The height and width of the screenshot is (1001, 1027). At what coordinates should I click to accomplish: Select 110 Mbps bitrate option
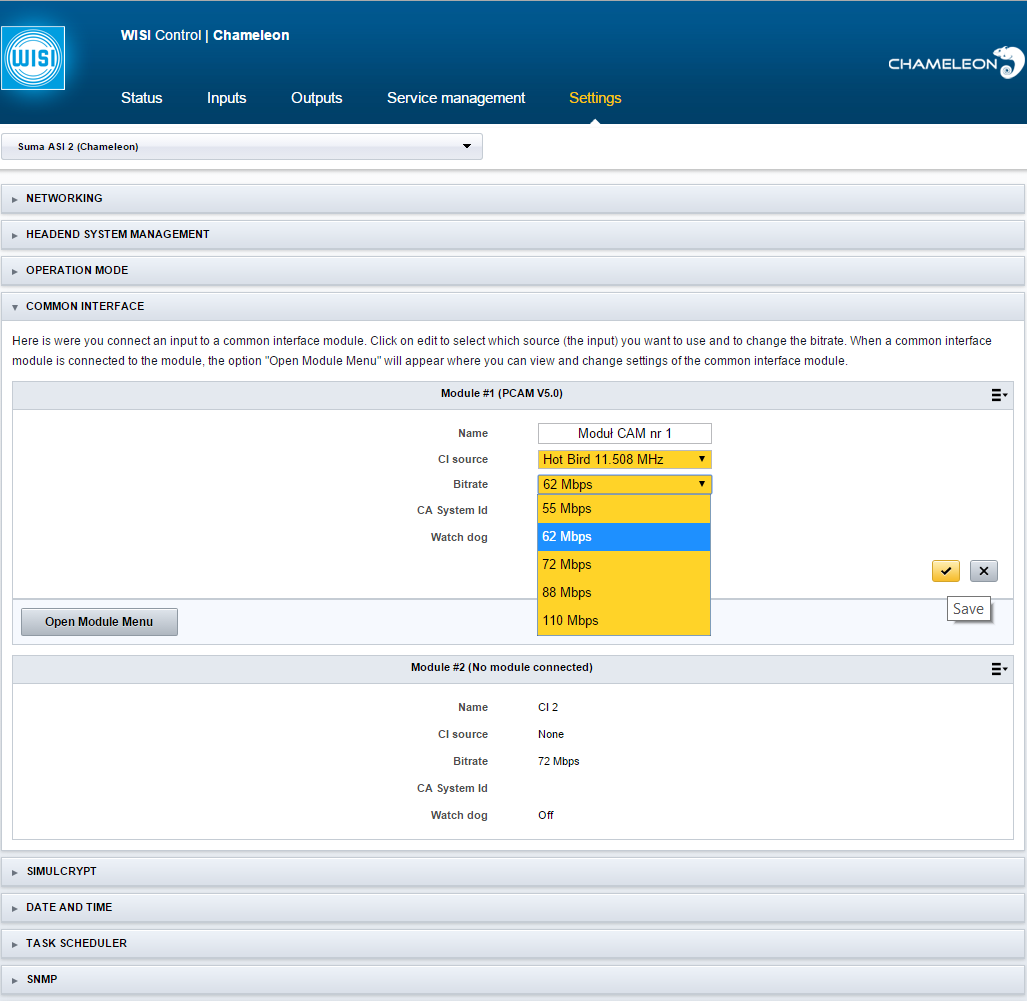[x=624, y=620]
